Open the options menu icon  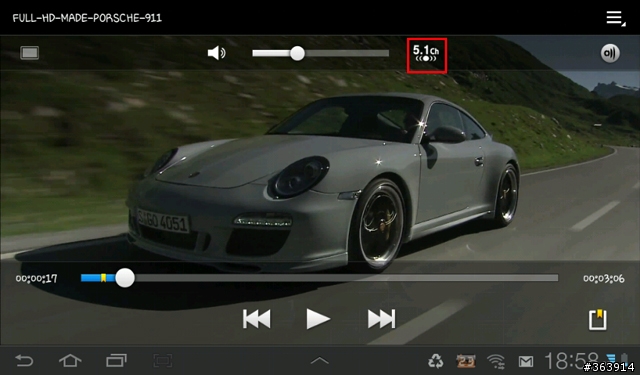click(x=615, y=18)
